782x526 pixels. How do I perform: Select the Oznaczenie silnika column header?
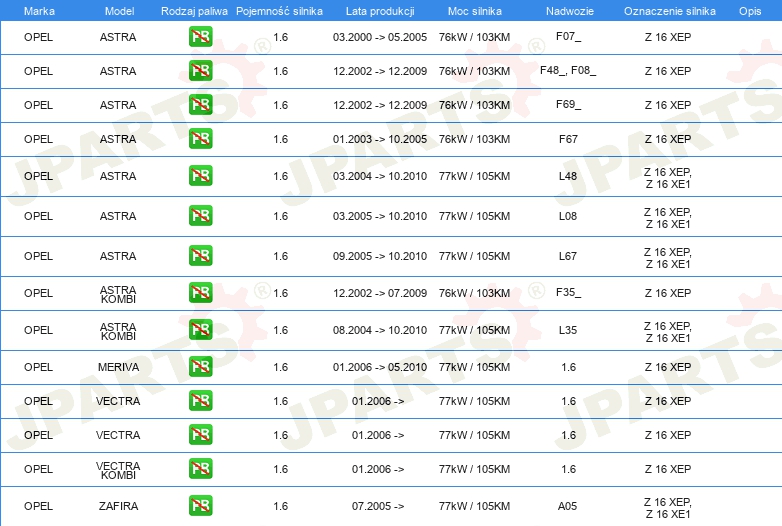pyautogui.click(x=670, y=11)
